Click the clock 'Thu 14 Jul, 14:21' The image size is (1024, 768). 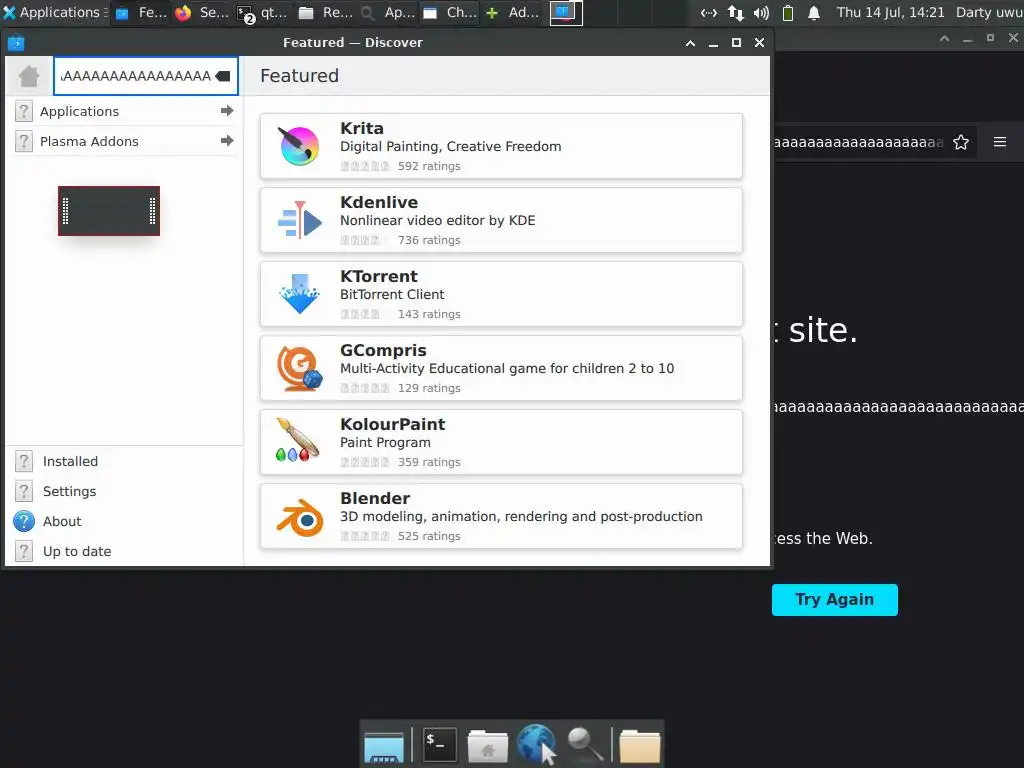tap(890, 12)
